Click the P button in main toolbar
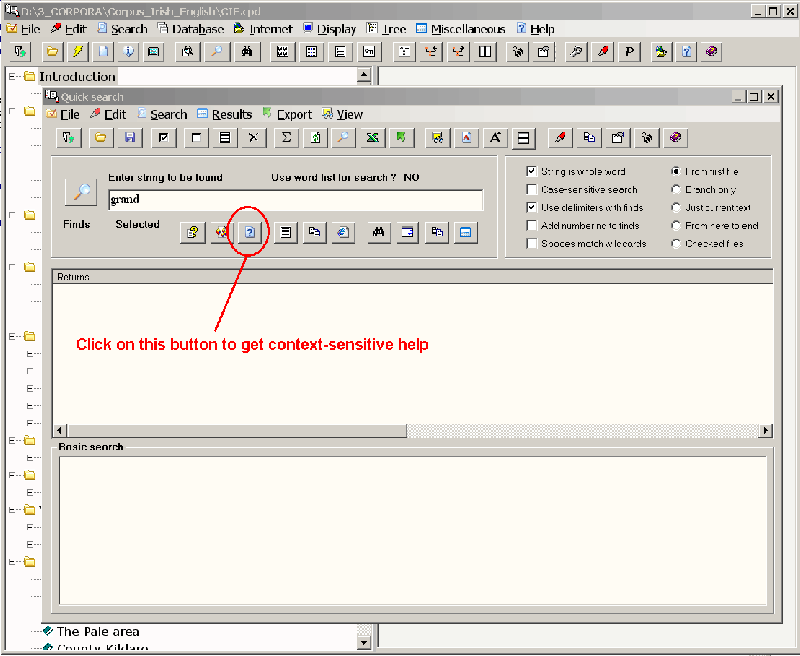Screen dimensions: 800x656 [630, 51]
